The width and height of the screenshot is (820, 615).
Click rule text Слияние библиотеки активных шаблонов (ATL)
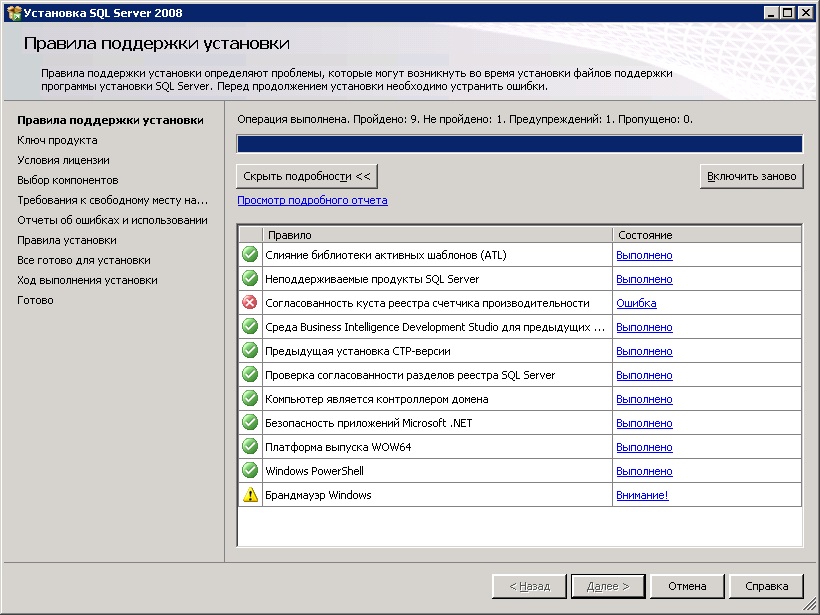coord(385,255)
